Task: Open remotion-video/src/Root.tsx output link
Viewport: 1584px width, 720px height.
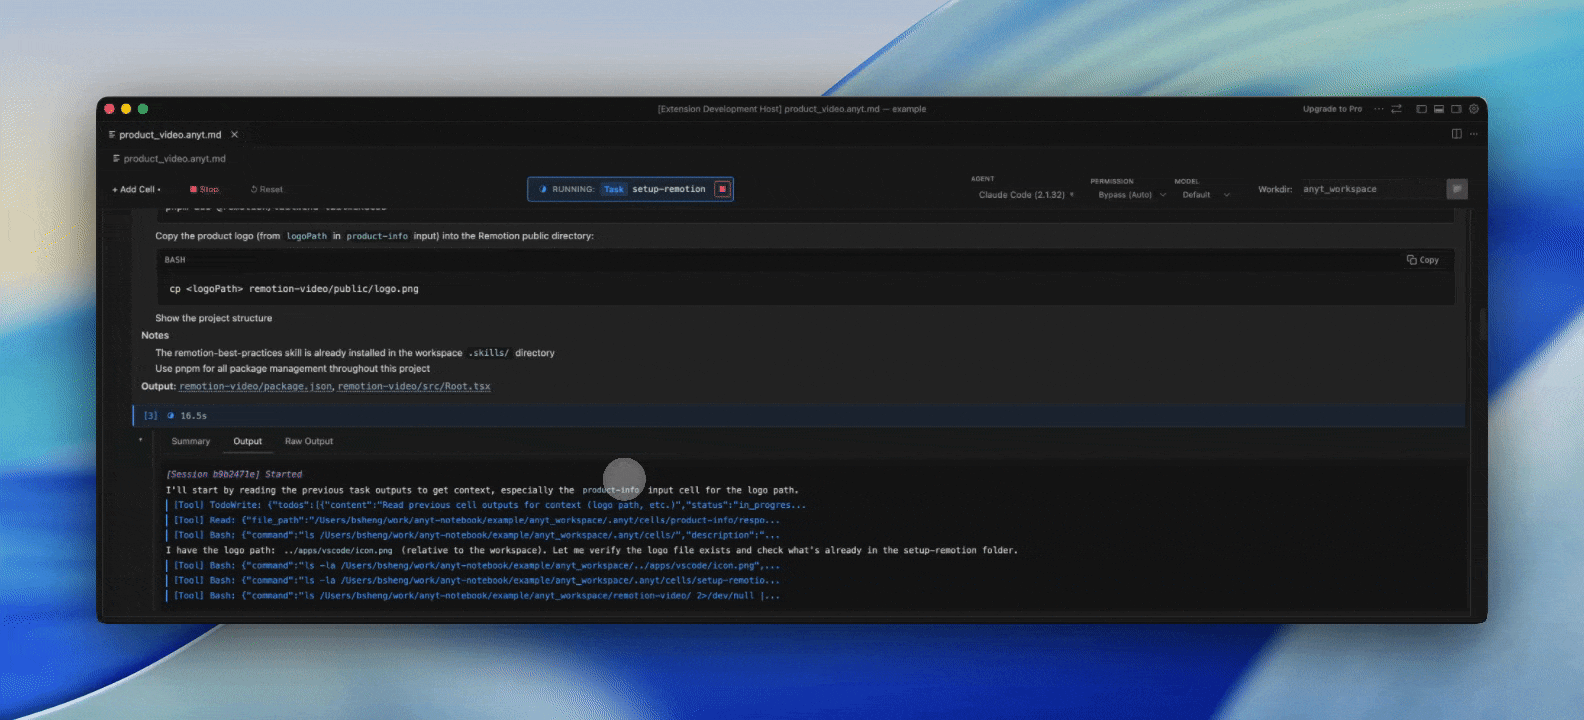Action: [414, 386]
